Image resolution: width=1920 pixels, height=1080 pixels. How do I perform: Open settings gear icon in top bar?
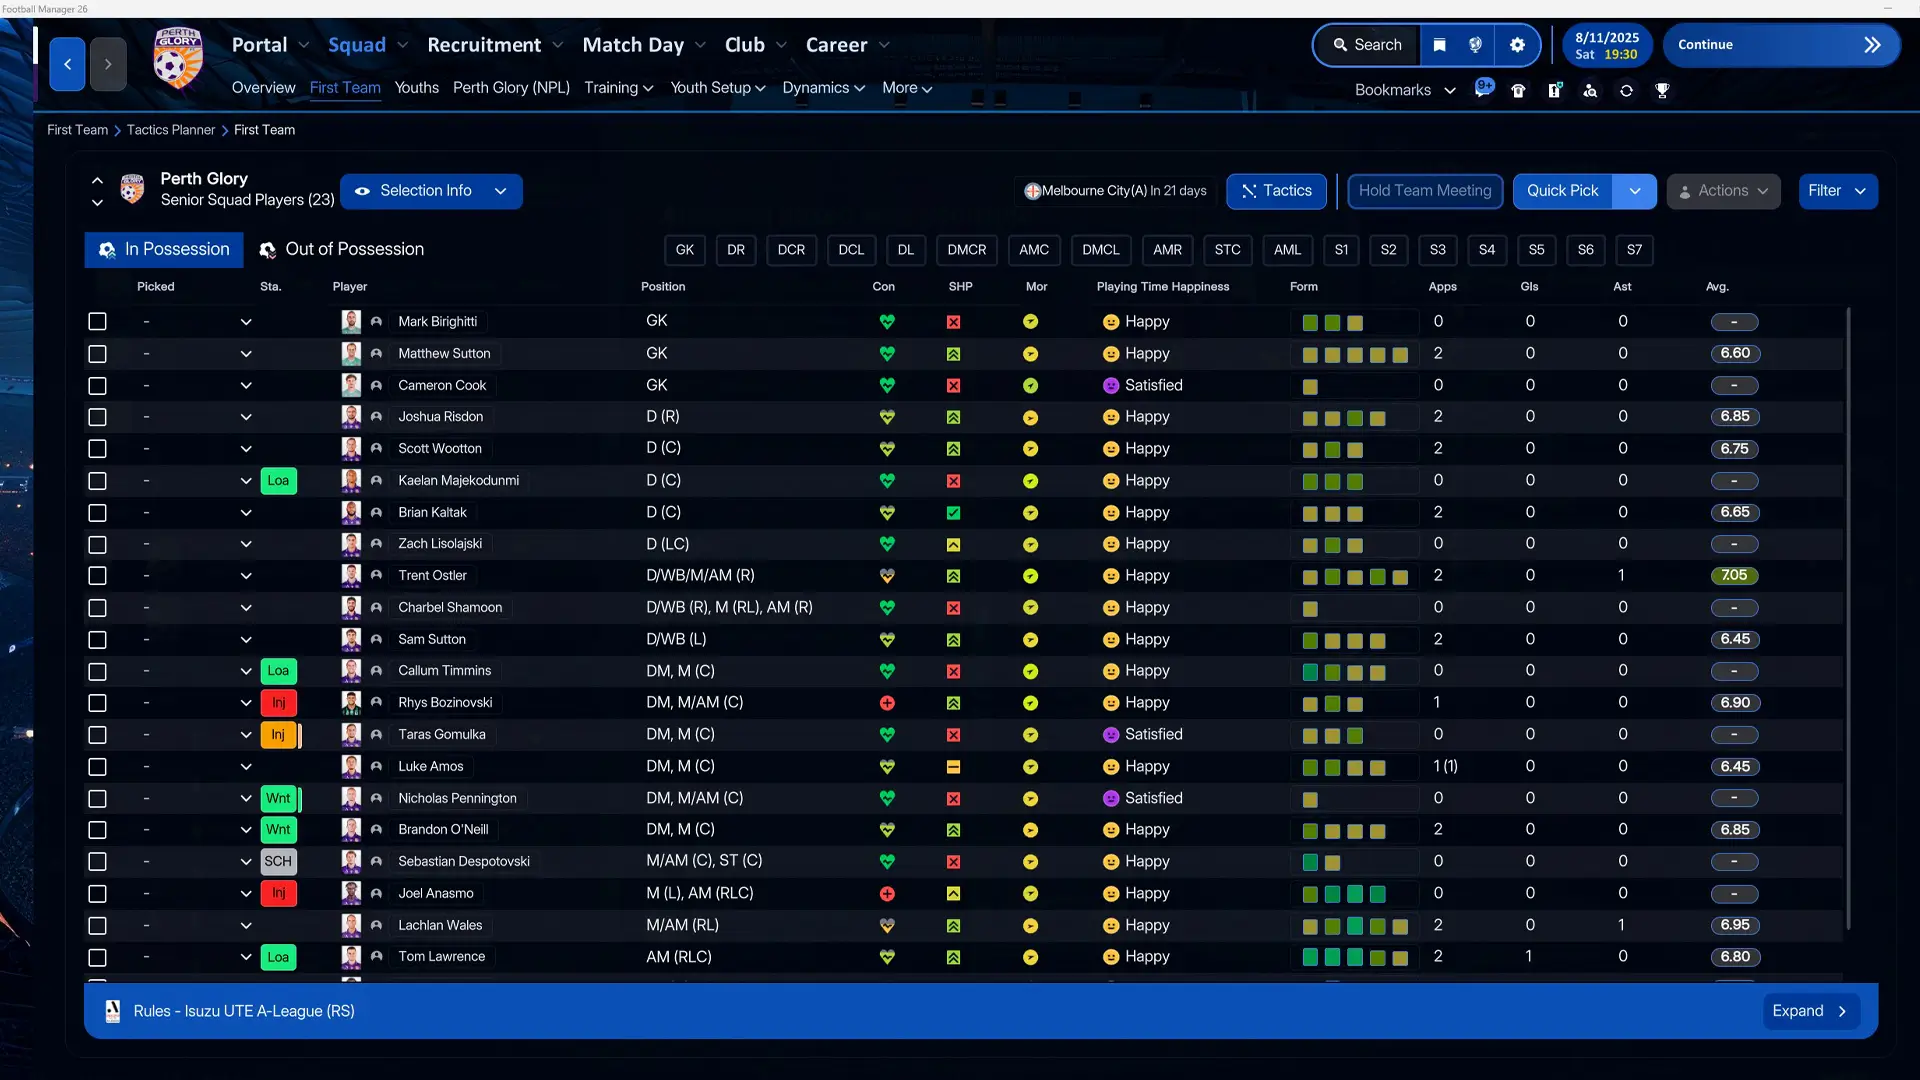(1517, 45)
